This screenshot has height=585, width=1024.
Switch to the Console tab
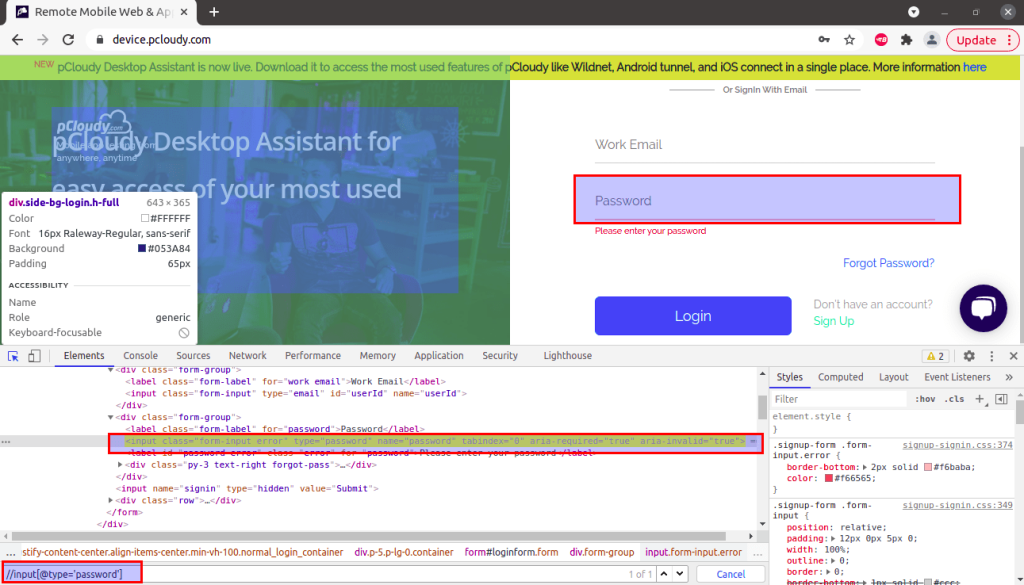(x=140, y=356)
